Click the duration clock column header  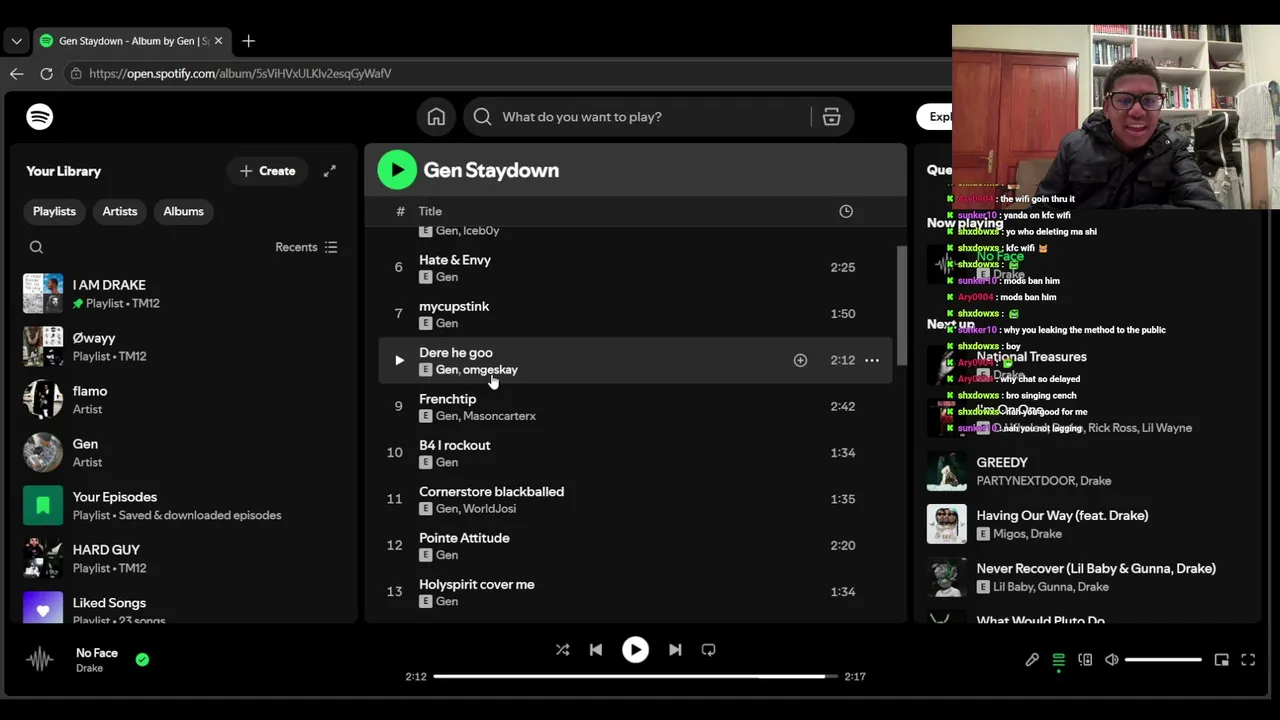[846, 211]
